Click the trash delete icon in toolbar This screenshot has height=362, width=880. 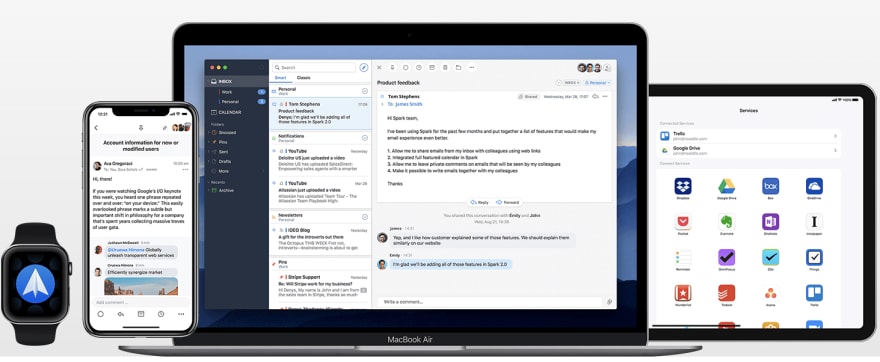(x=445, y=67)
